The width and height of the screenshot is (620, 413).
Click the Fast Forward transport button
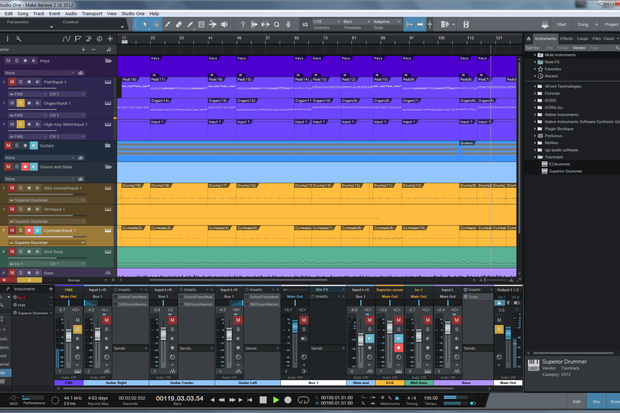tap(232, 400)
